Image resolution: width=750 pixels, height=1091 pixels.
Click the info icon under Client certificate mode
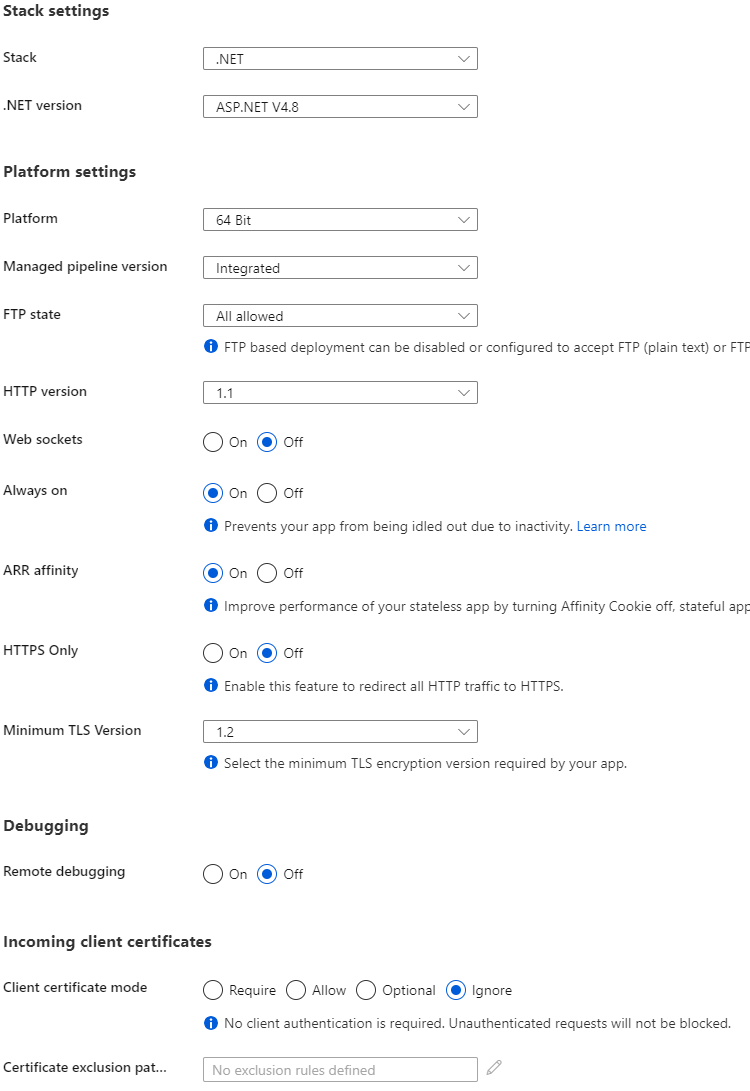211,1023
